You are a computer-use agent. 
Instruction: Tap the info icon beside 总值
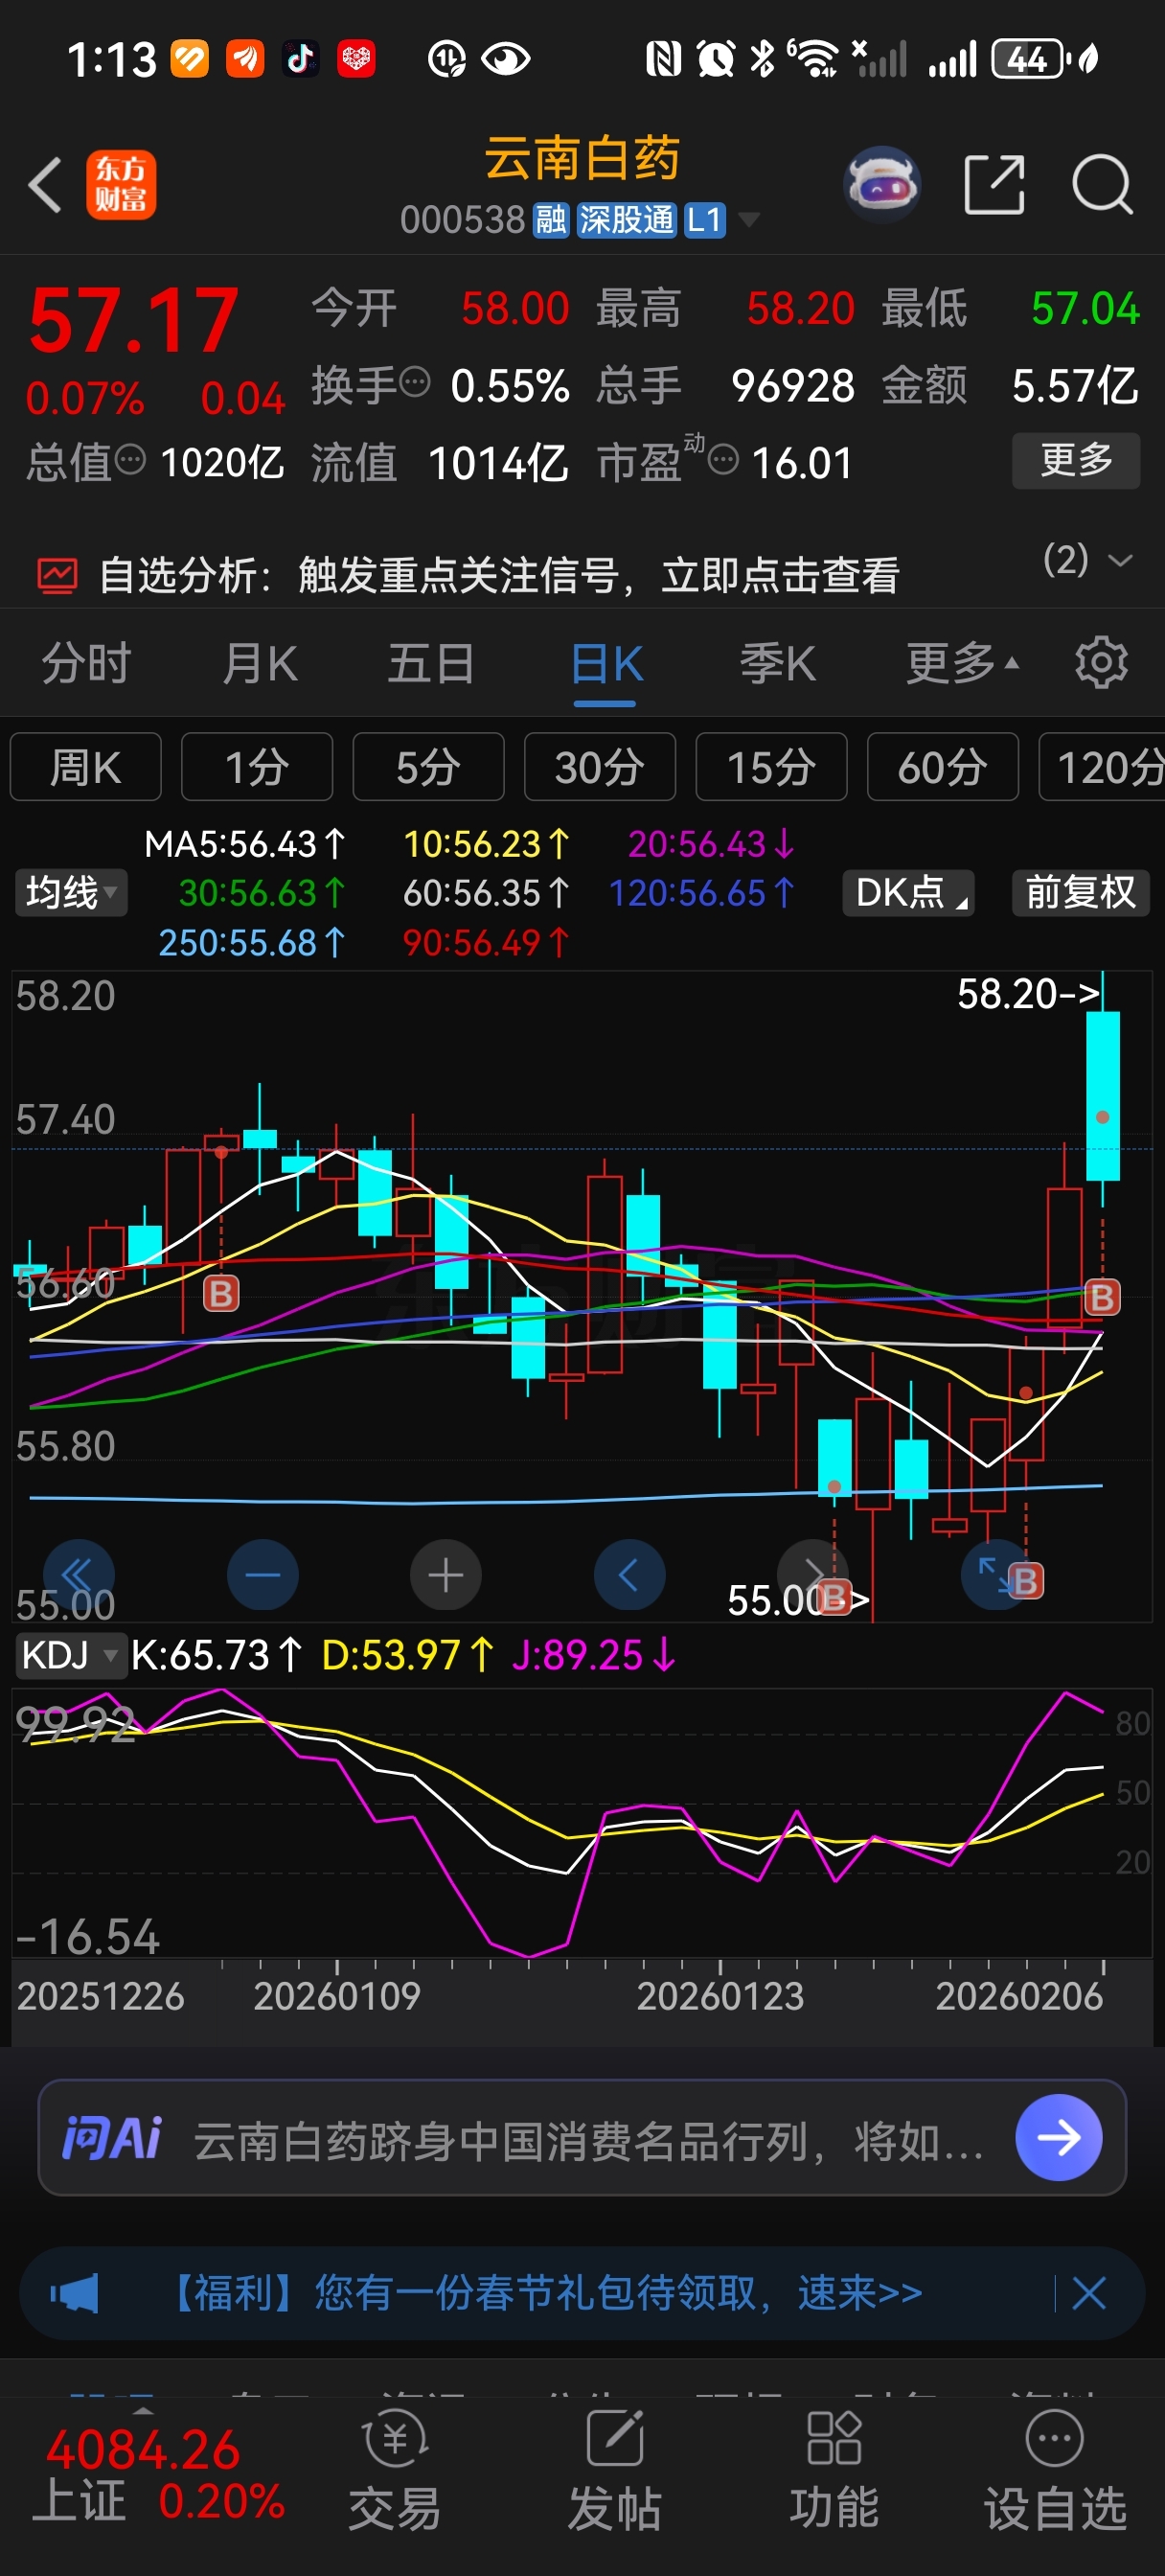point(130,459)
